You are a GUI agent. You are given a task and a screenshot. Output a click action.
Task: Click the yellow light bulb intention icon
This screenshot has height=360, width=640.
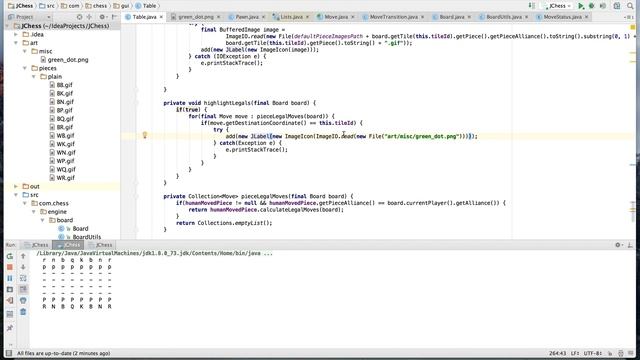coord(144,135)
